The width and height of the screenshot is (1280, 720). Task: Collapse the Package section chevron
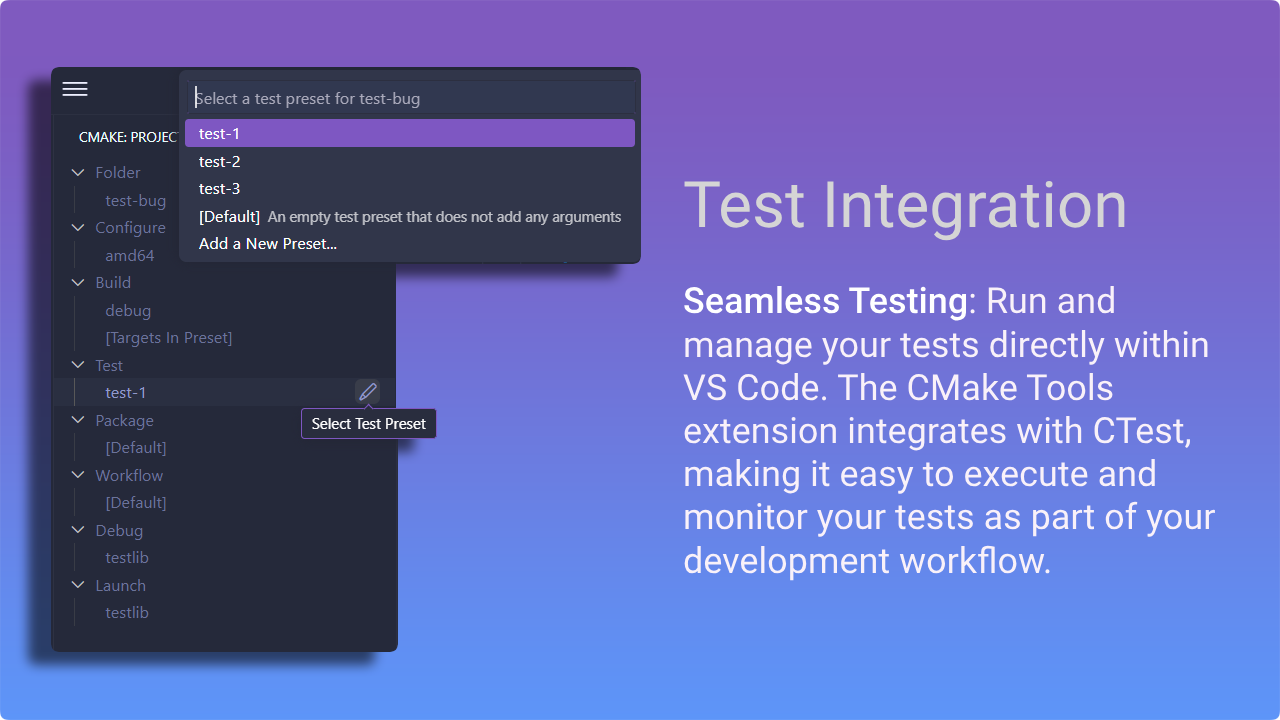tap(79, 421)
